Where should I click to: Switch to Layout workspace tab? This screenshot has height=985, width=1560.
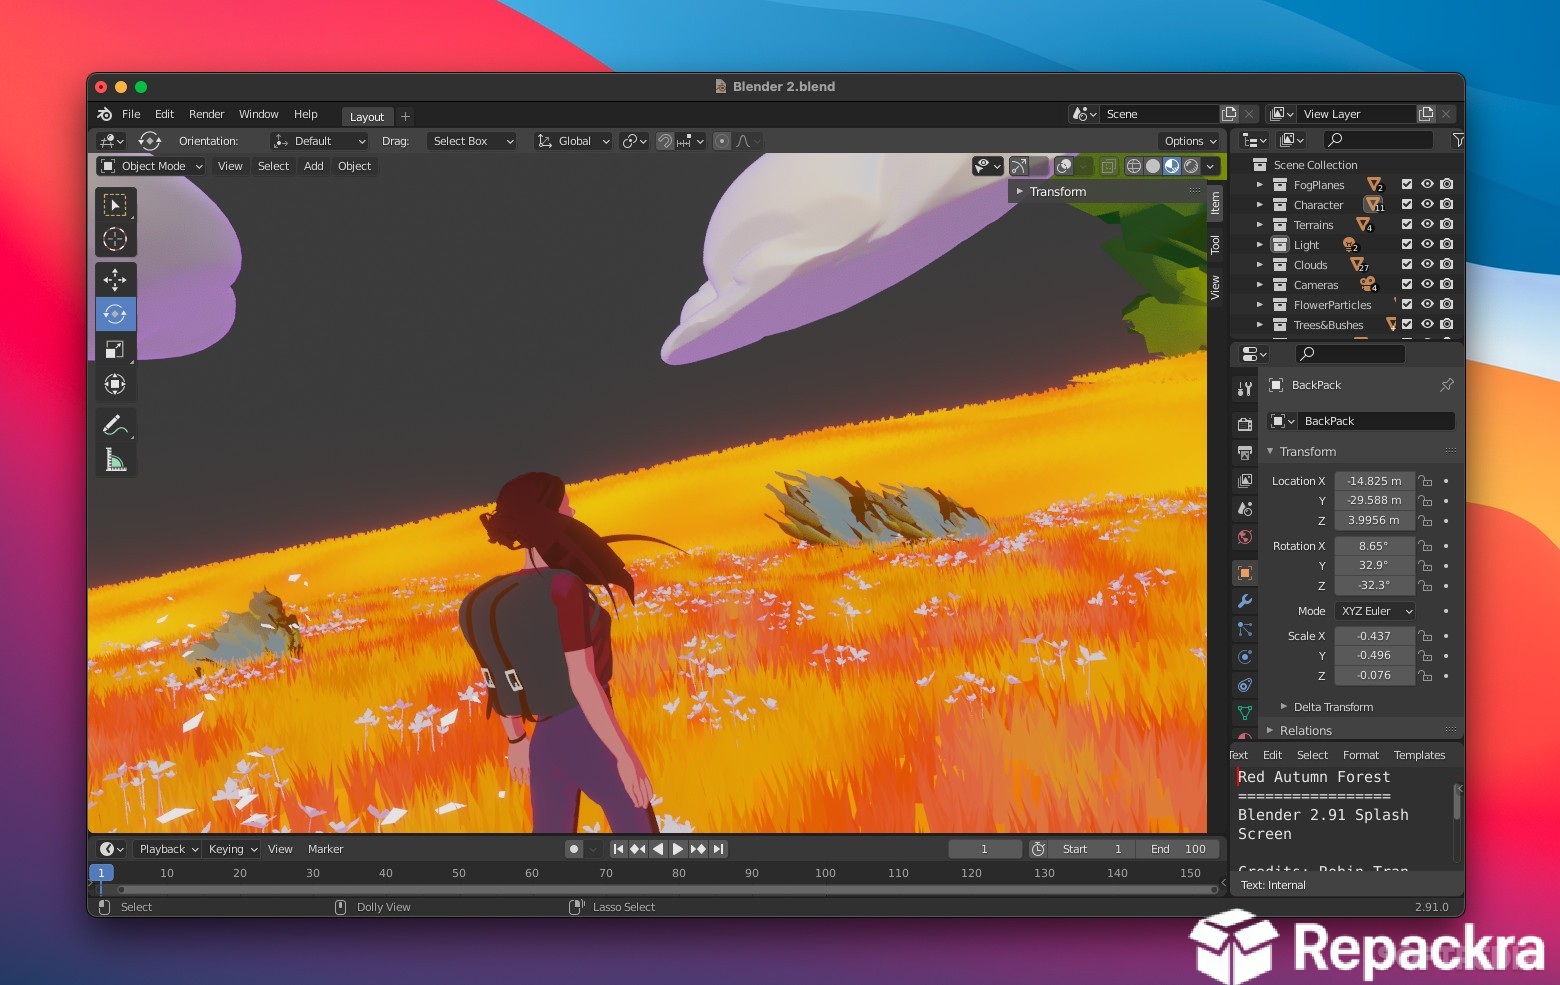tap(367, 117)
